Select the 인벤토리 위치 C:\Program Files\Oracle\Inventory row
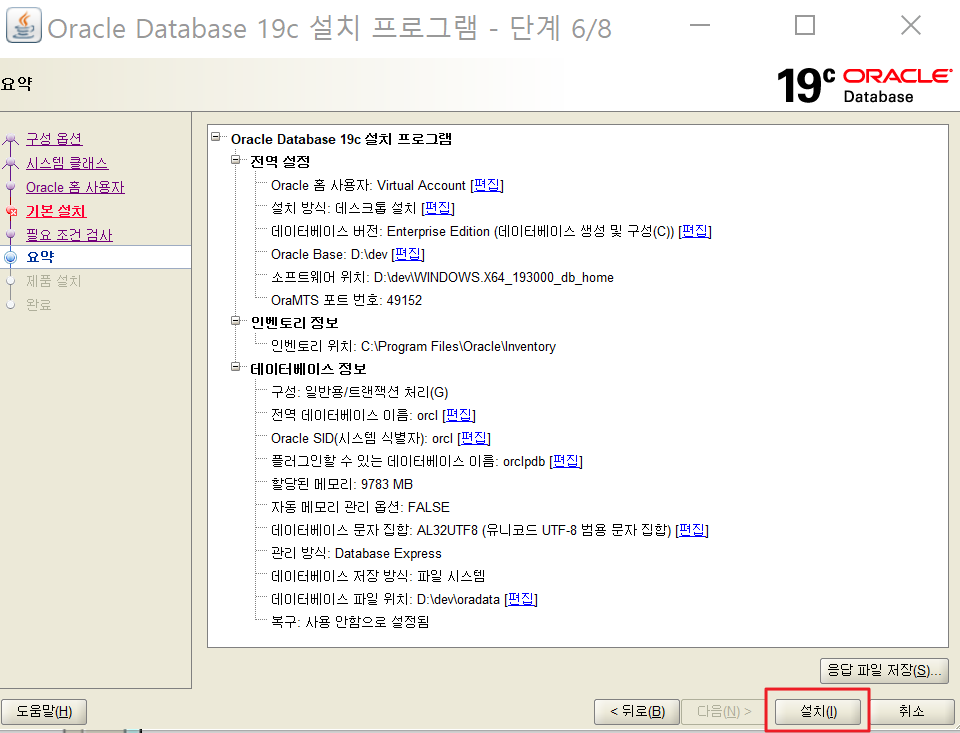Viewport: 960px width, 733px height. pyautogui.click(x=413, y=347)
